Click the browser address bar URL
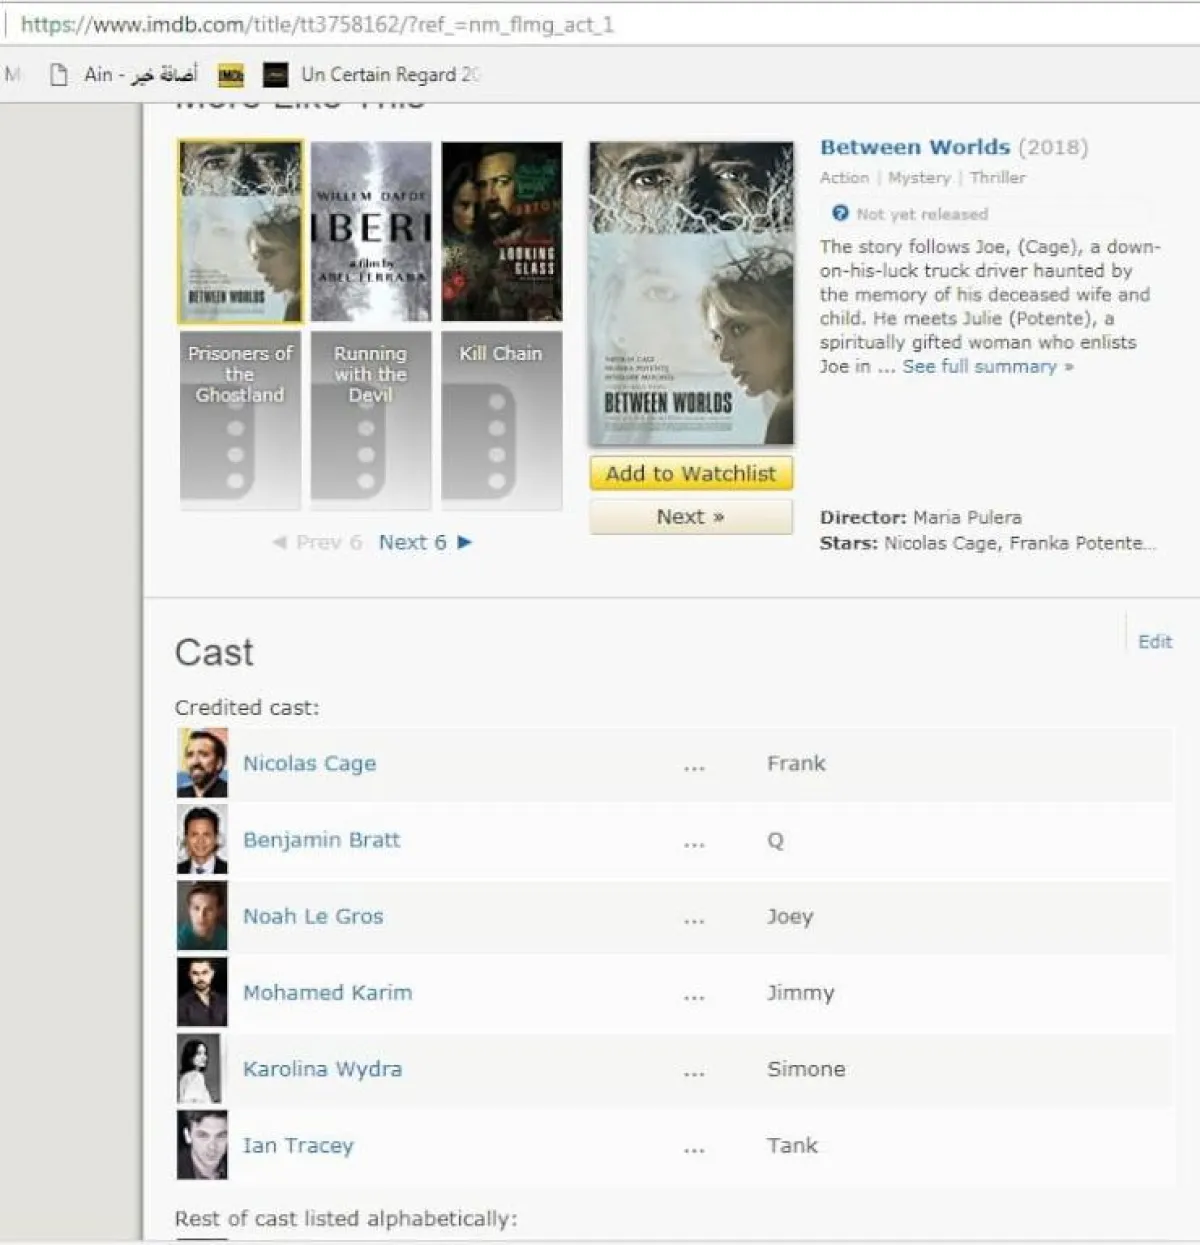 (x=317, y=24)
